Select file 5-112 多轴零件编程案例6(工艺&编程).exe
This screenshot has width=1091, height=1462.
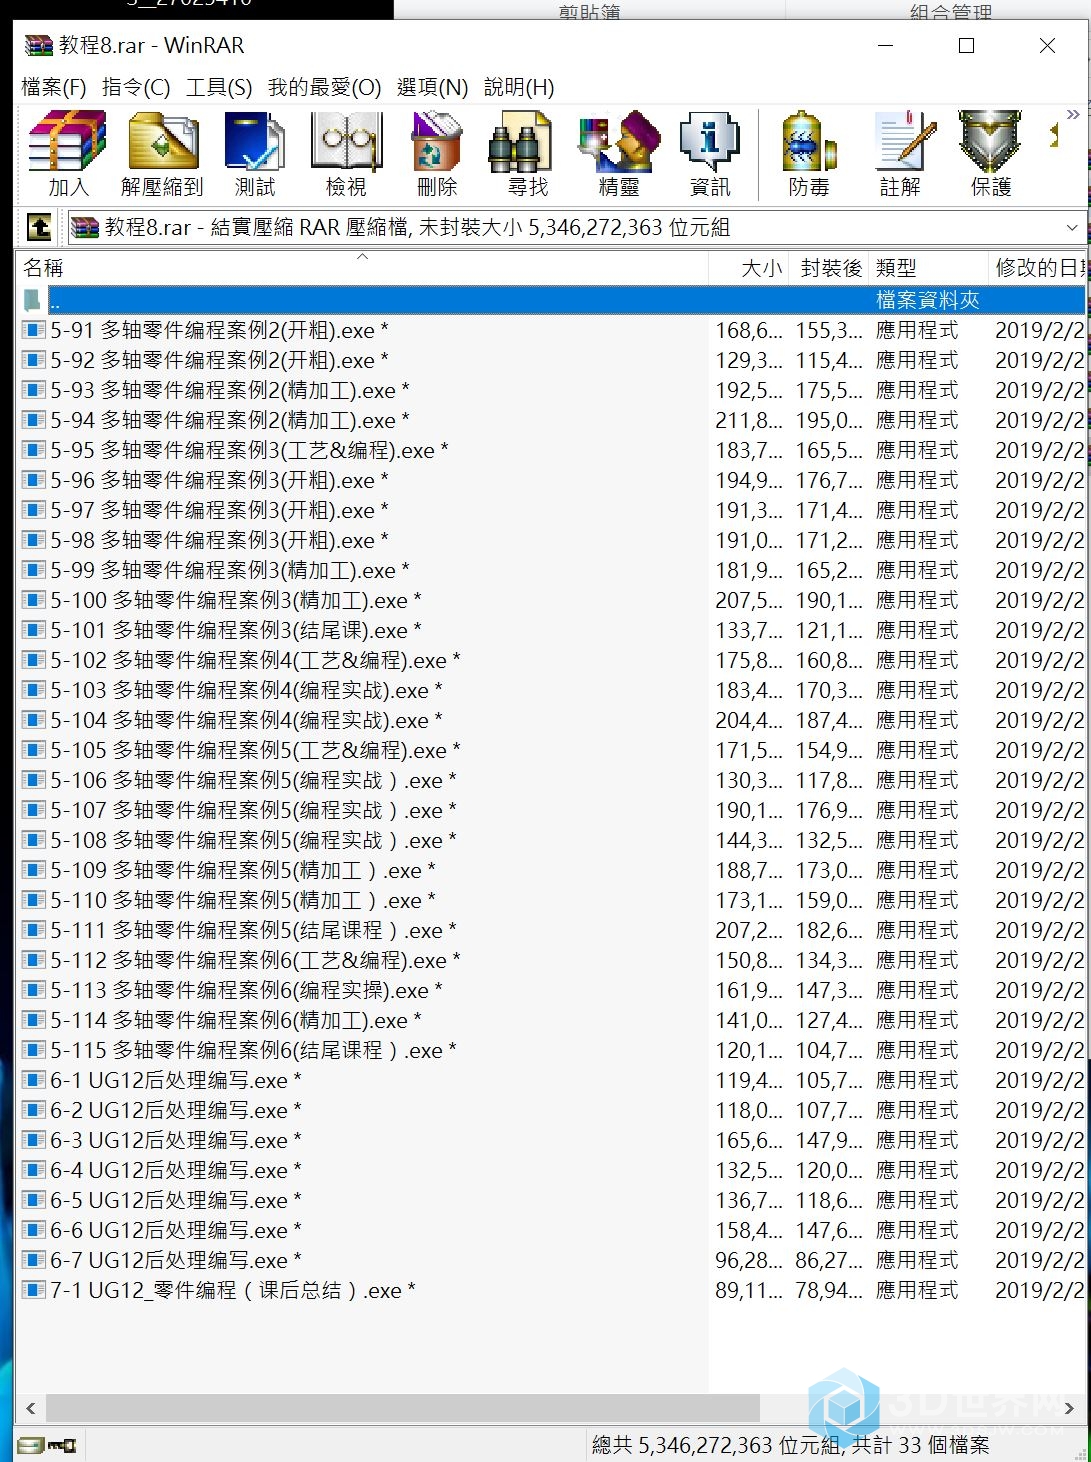[x=552, y=960]
